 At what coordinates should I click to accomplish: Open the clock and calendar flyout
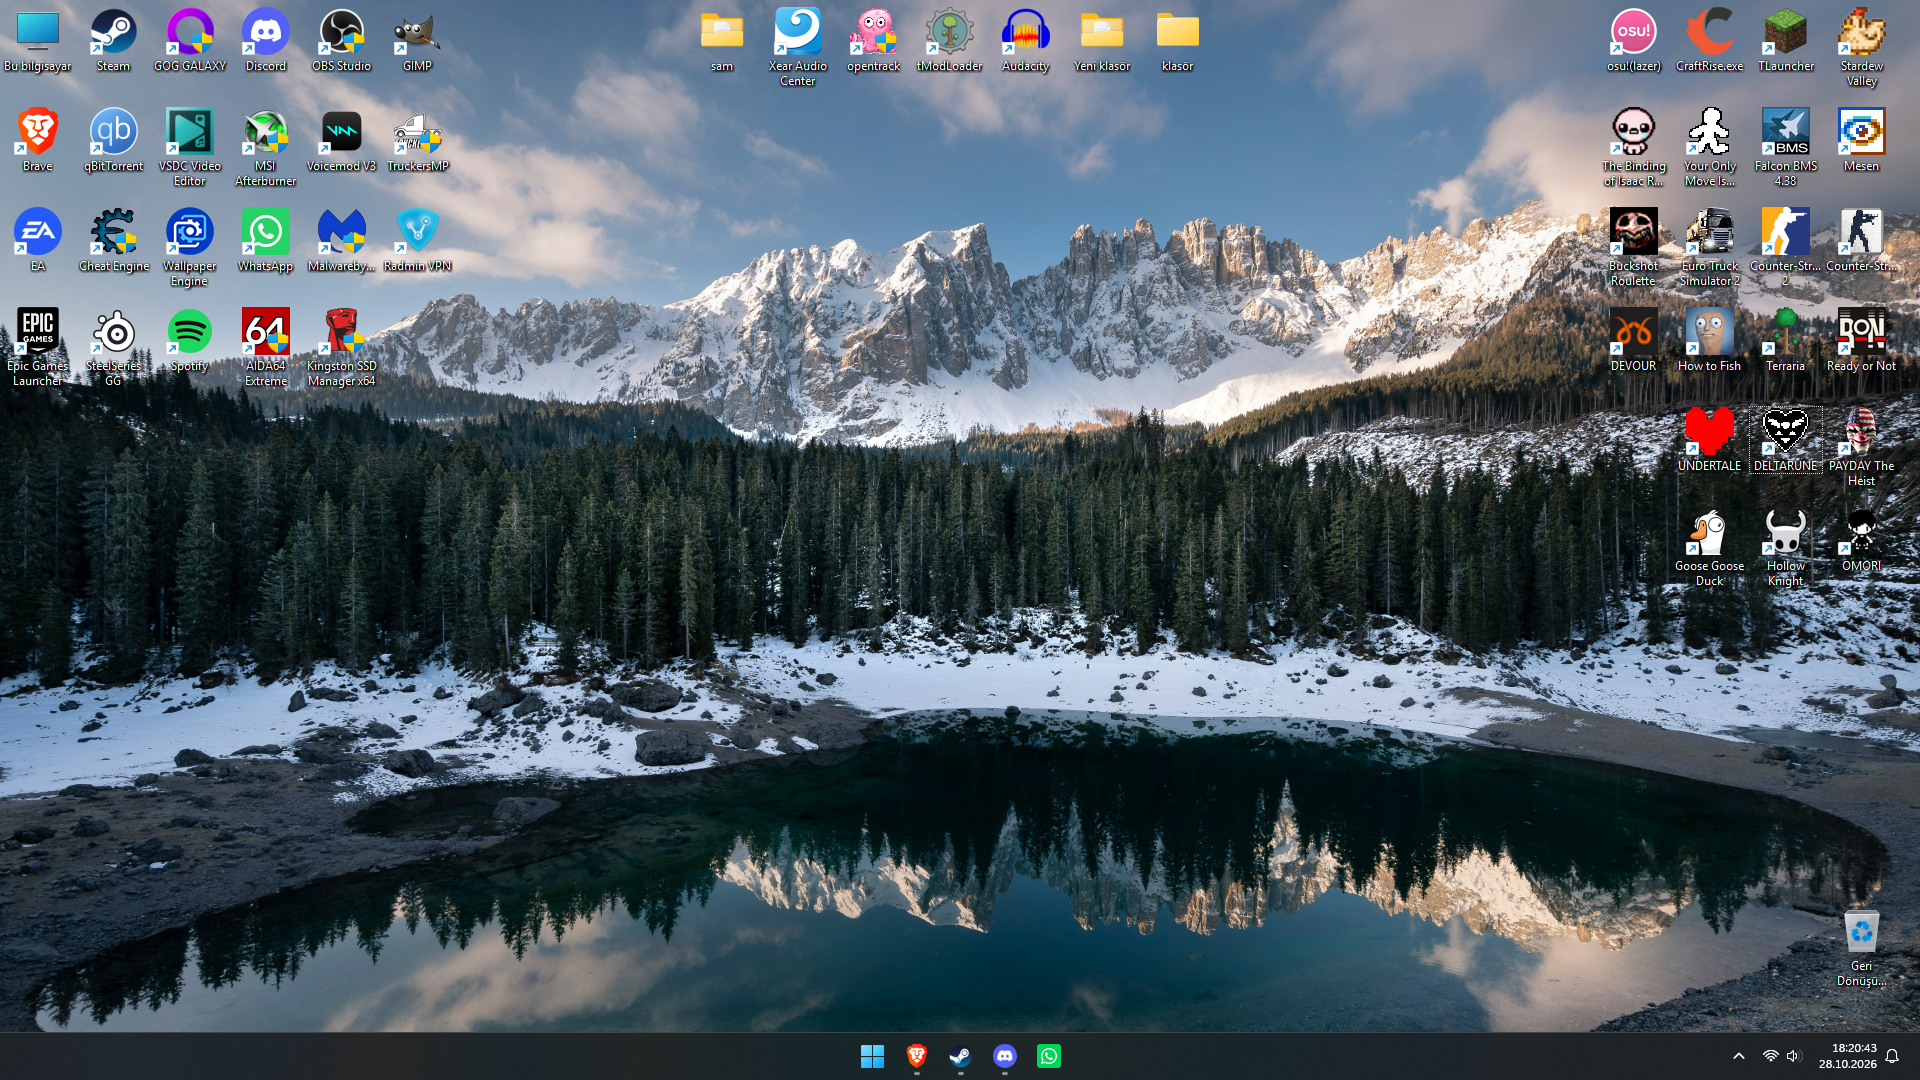click(1847, 1056)
